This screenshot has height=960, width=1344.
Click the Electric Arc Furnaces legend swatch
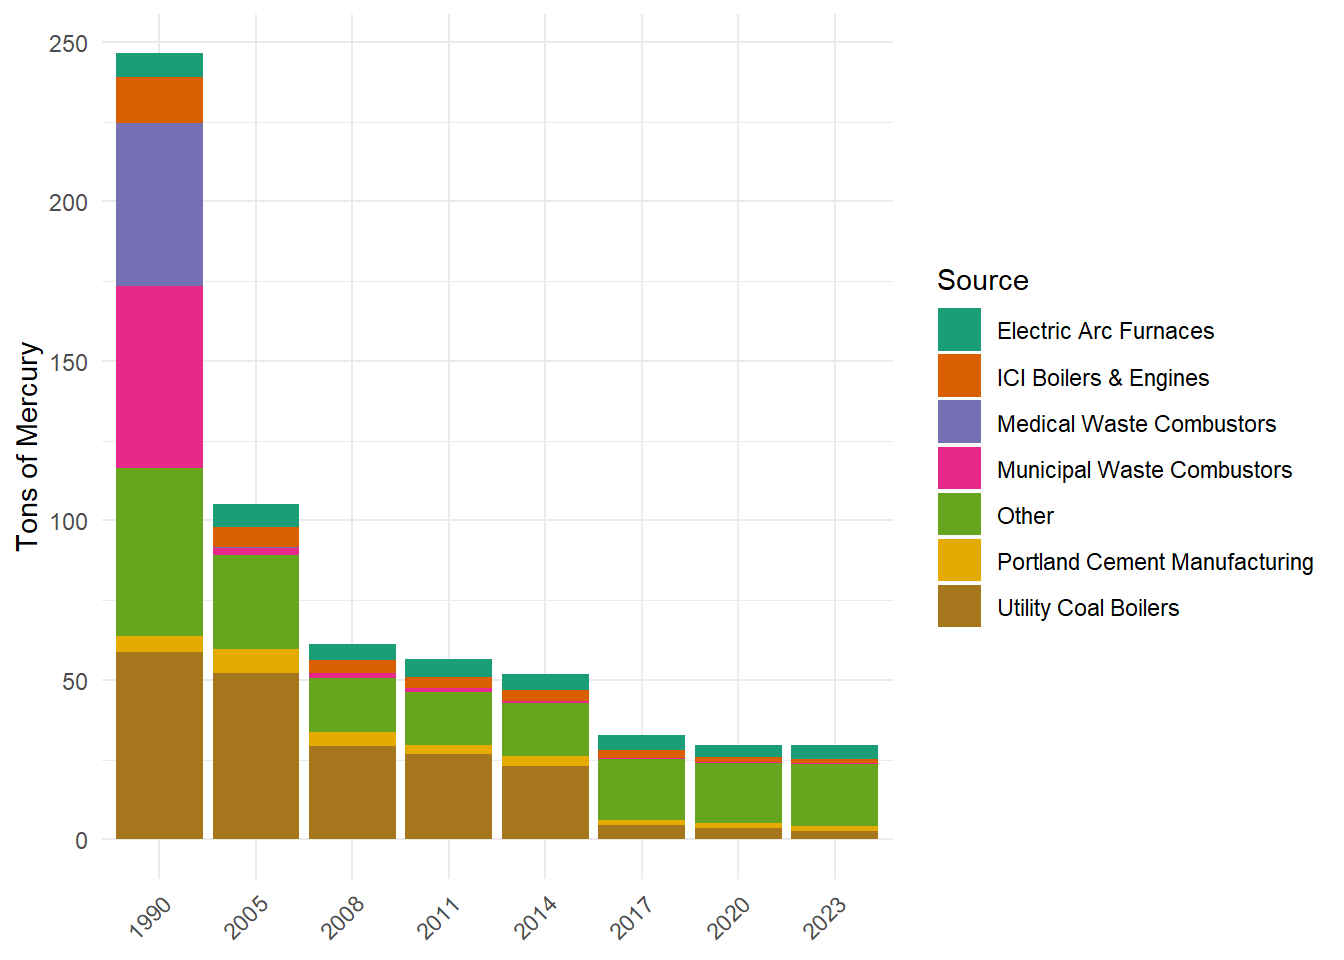click(x=959, y=330)
